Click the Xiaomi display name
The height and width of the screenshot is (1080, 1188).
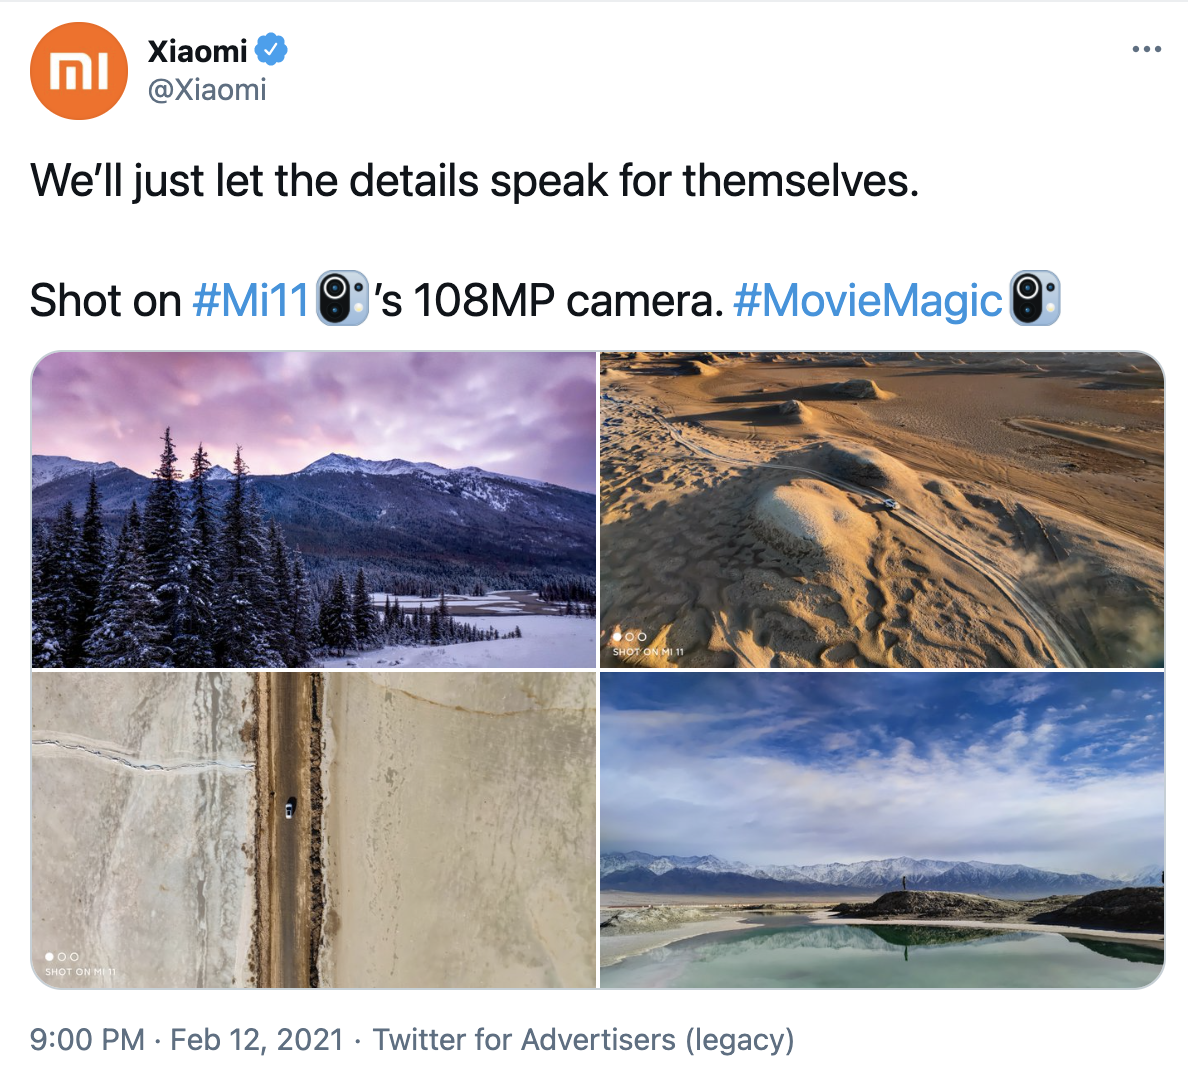197,51
